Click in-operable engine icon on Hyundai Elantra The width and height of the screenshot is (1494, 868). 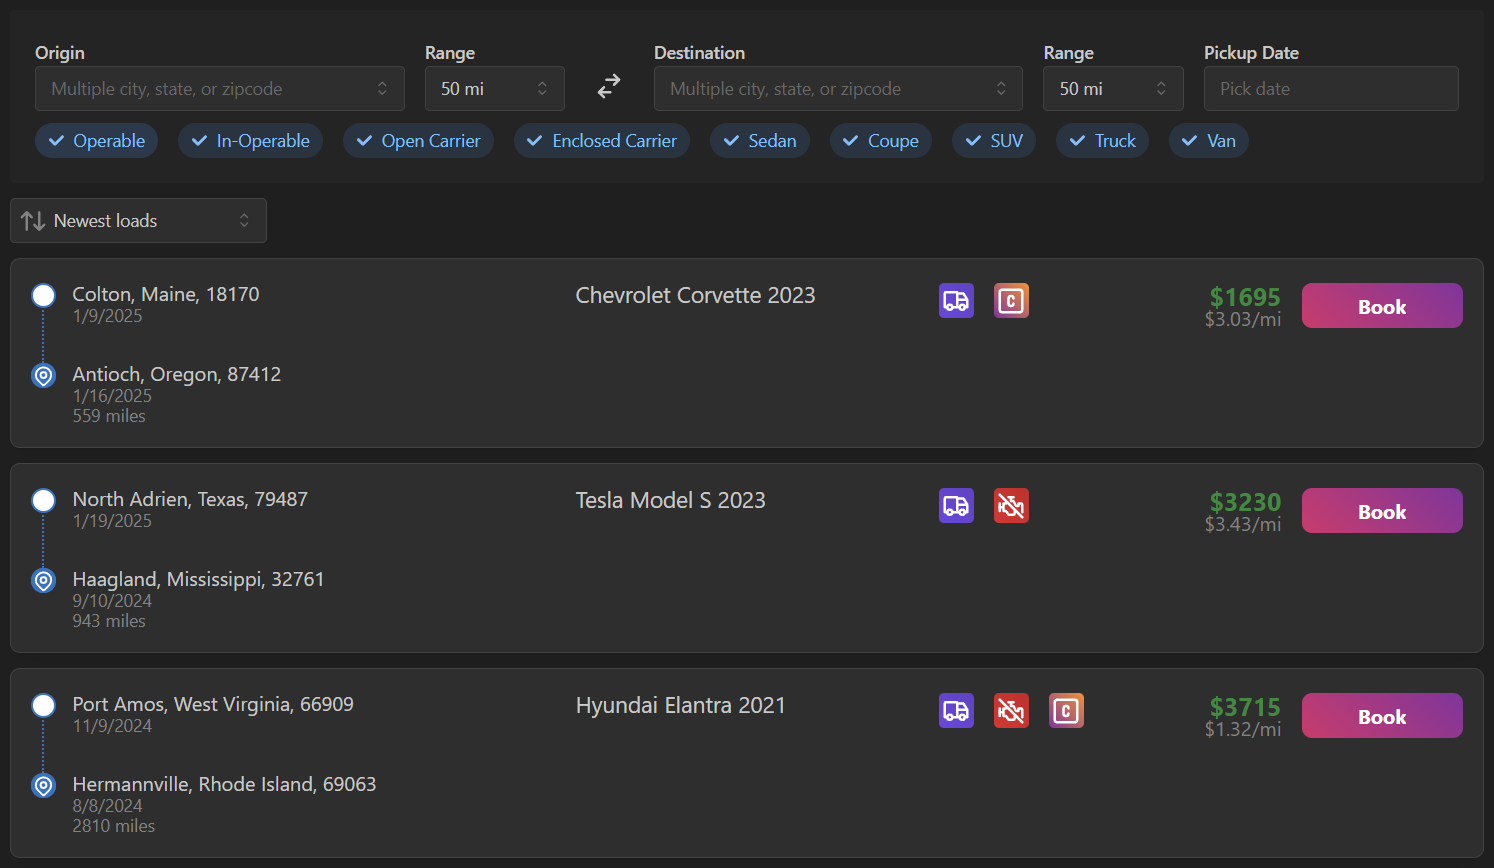click(1011, 711)
